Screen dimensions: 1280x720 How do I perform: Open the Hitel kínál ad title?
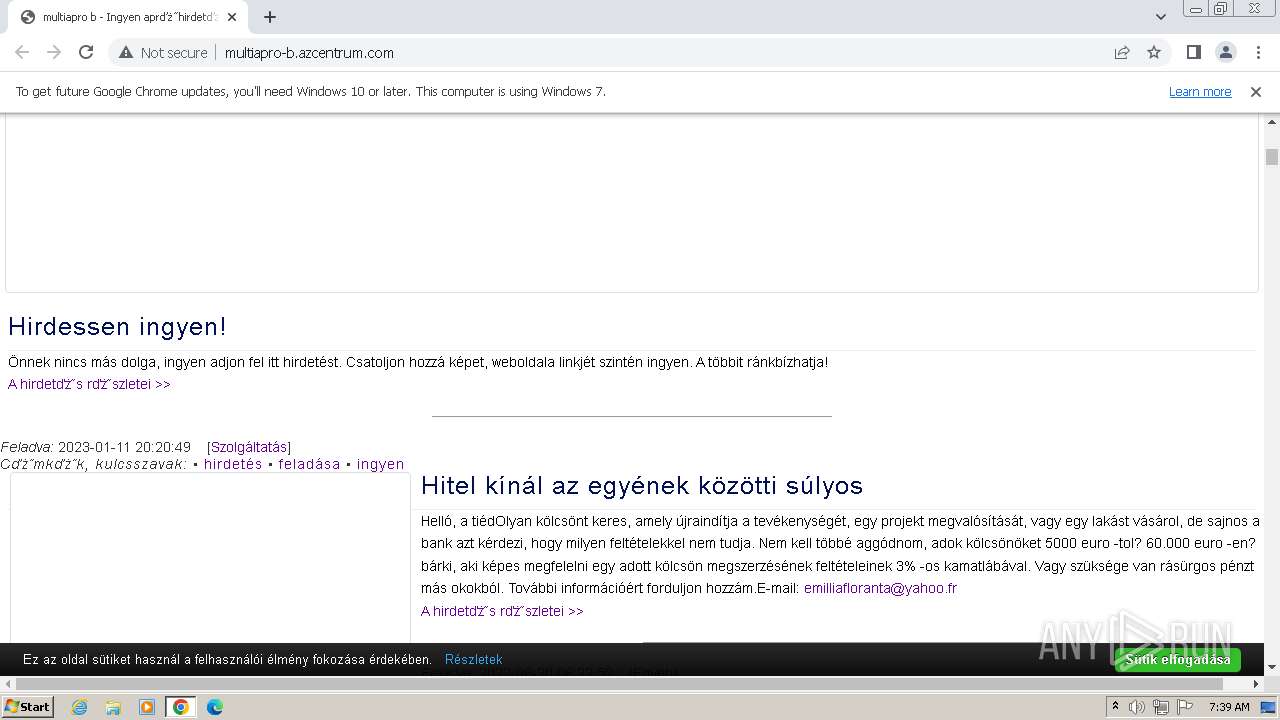point(642,486)
